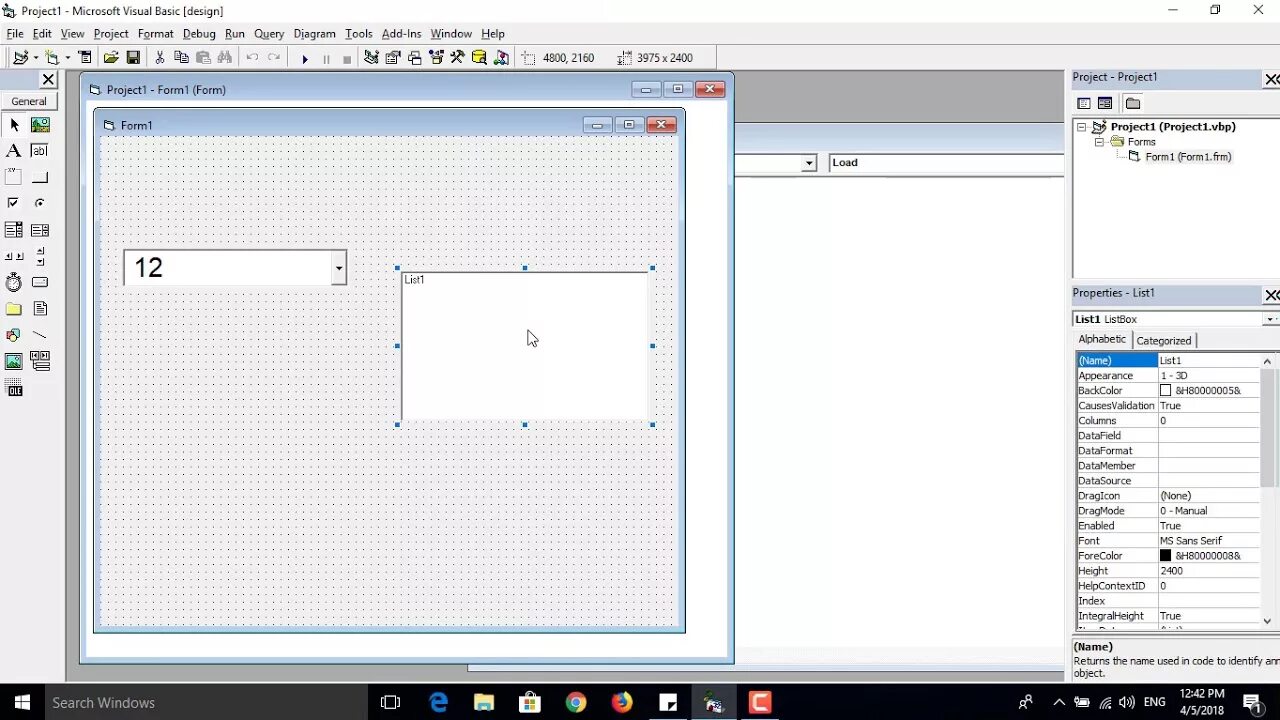Select the Label control tool
Screen dimensions: 1280x720
14,151
